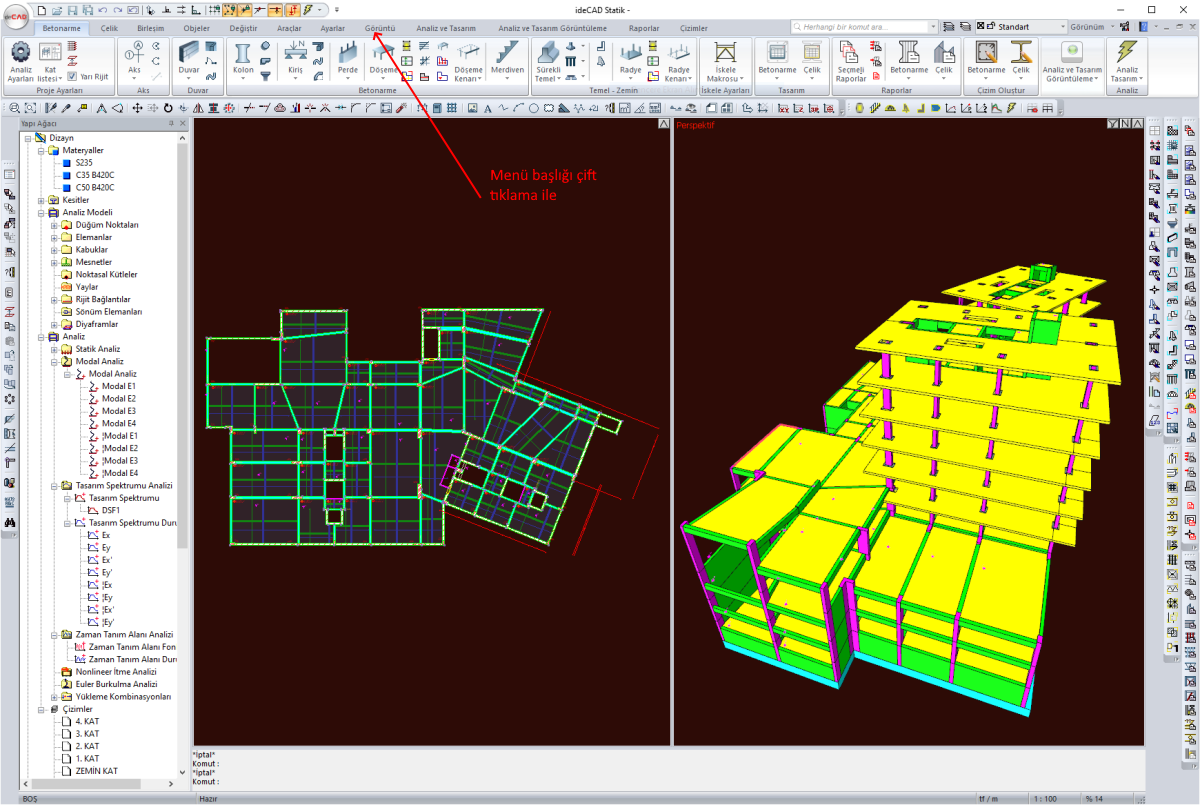Viewport: 1200px width, 805px height.
Task: Pin the Yapı Ağacı panel
Action: 172,123
